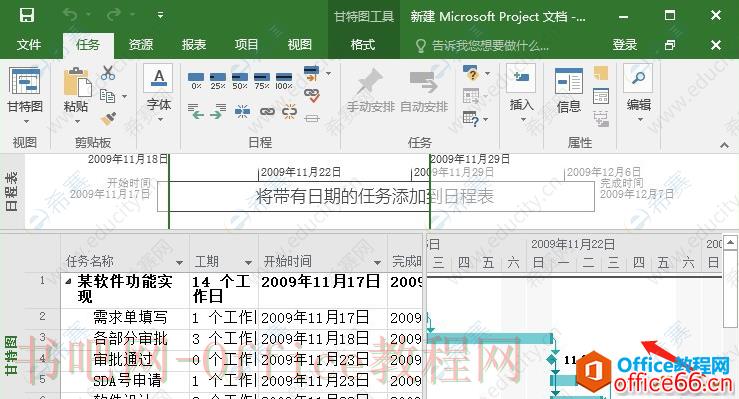Click the 信息 task information button
Screen dimensions: 739x399
coord(569,90)
